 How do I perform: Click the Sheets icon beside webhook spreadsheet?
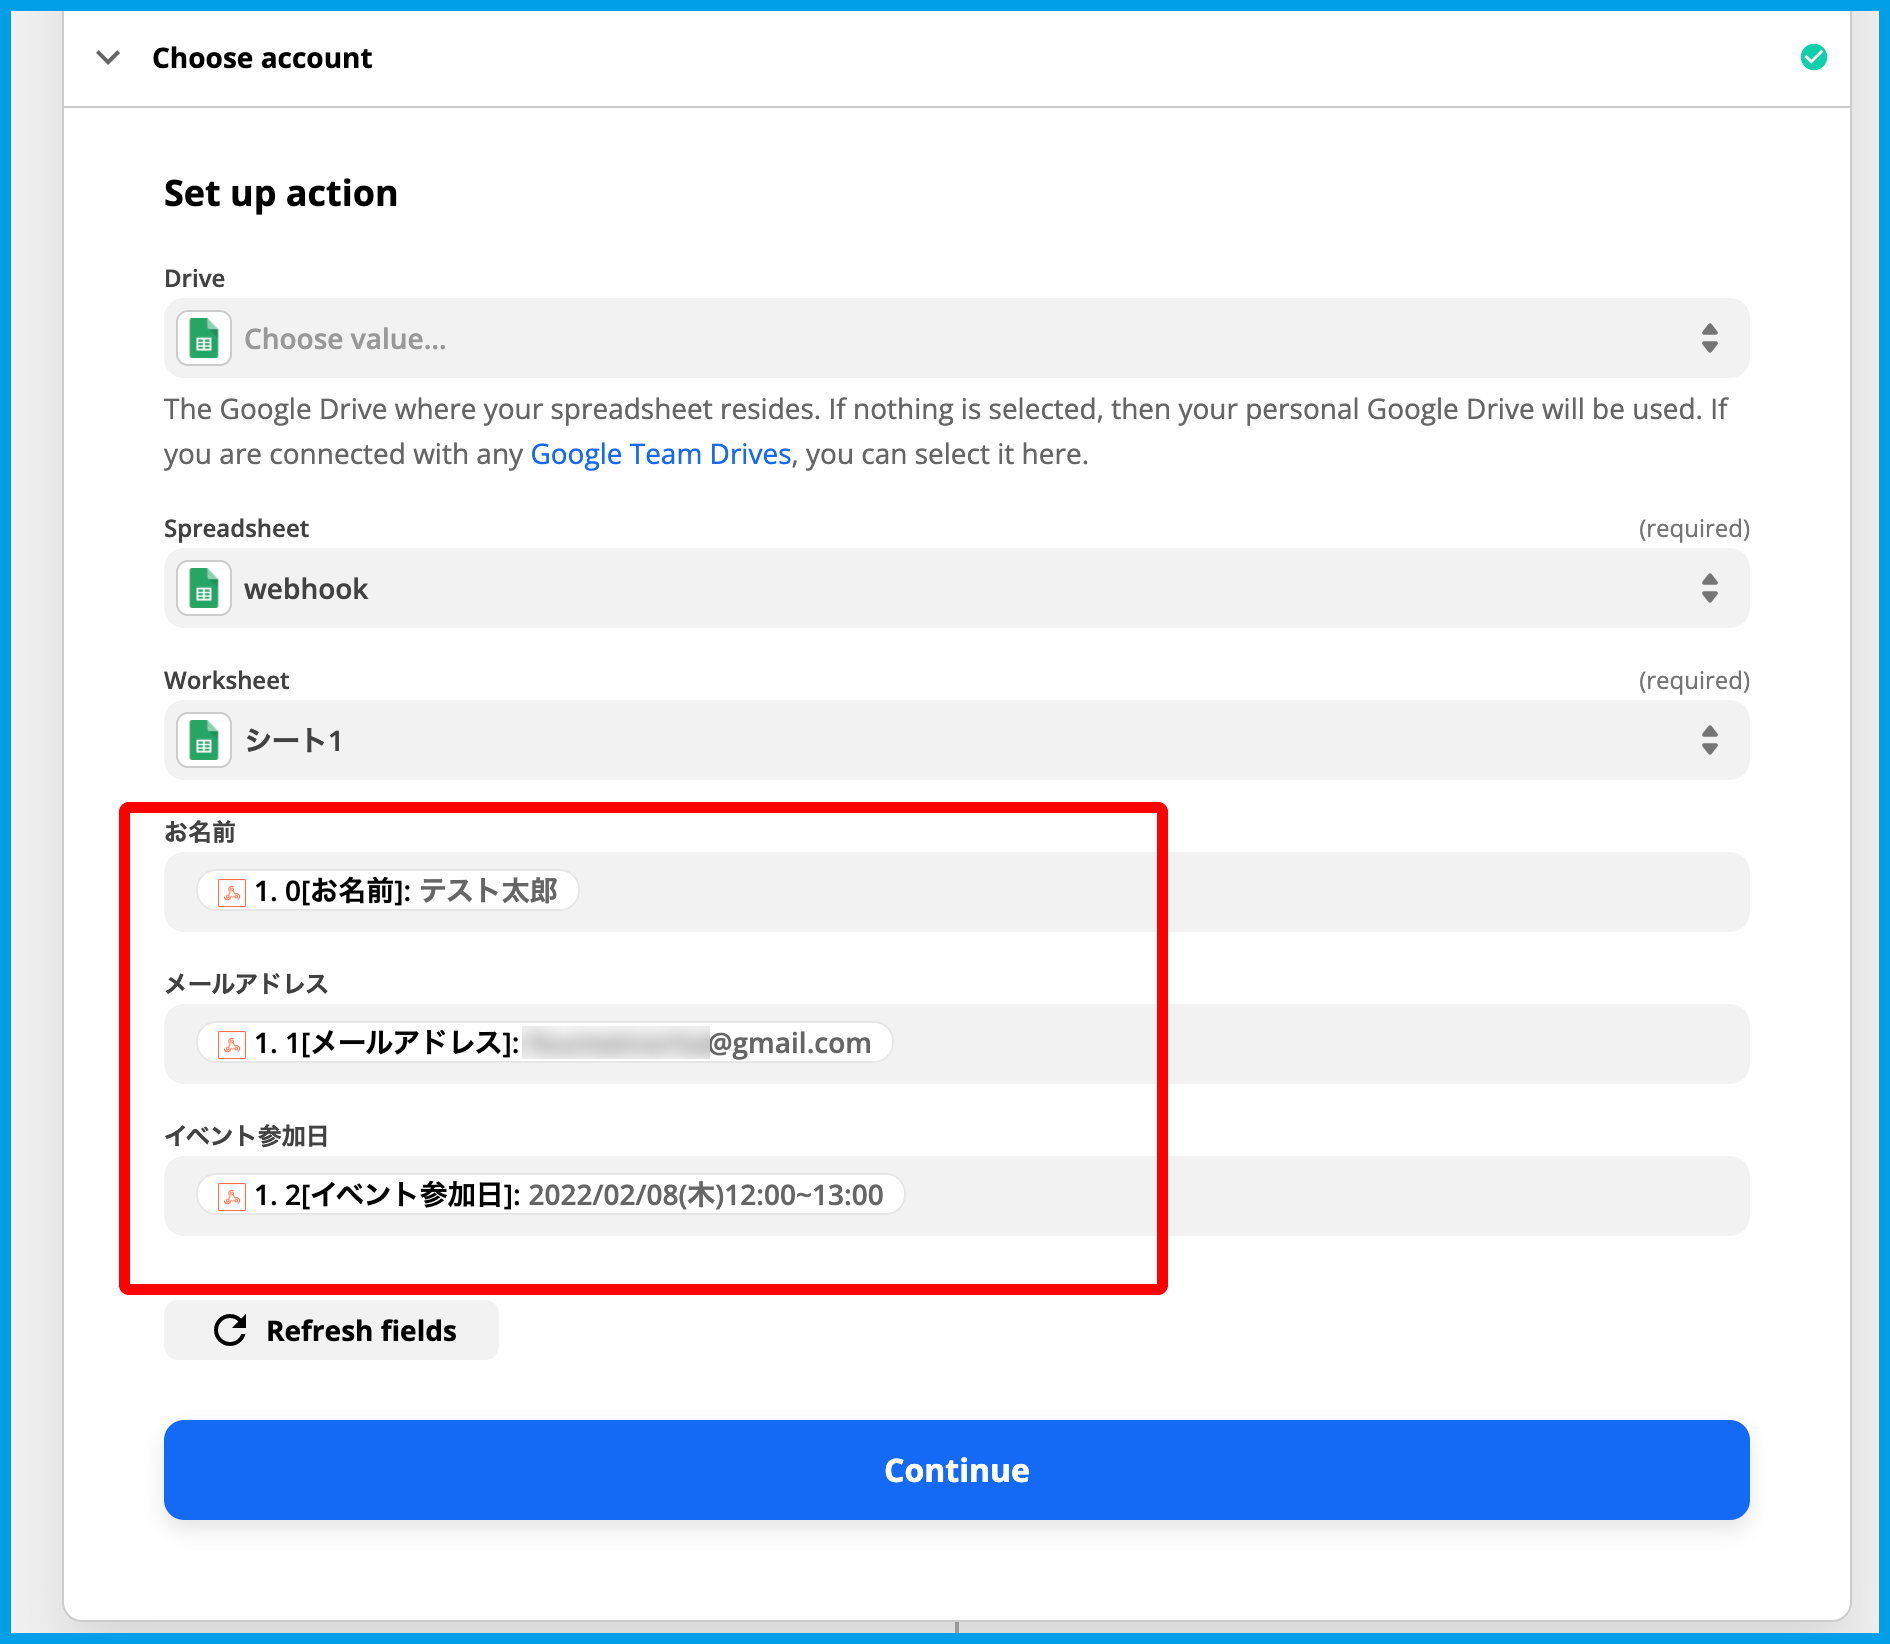204,589
